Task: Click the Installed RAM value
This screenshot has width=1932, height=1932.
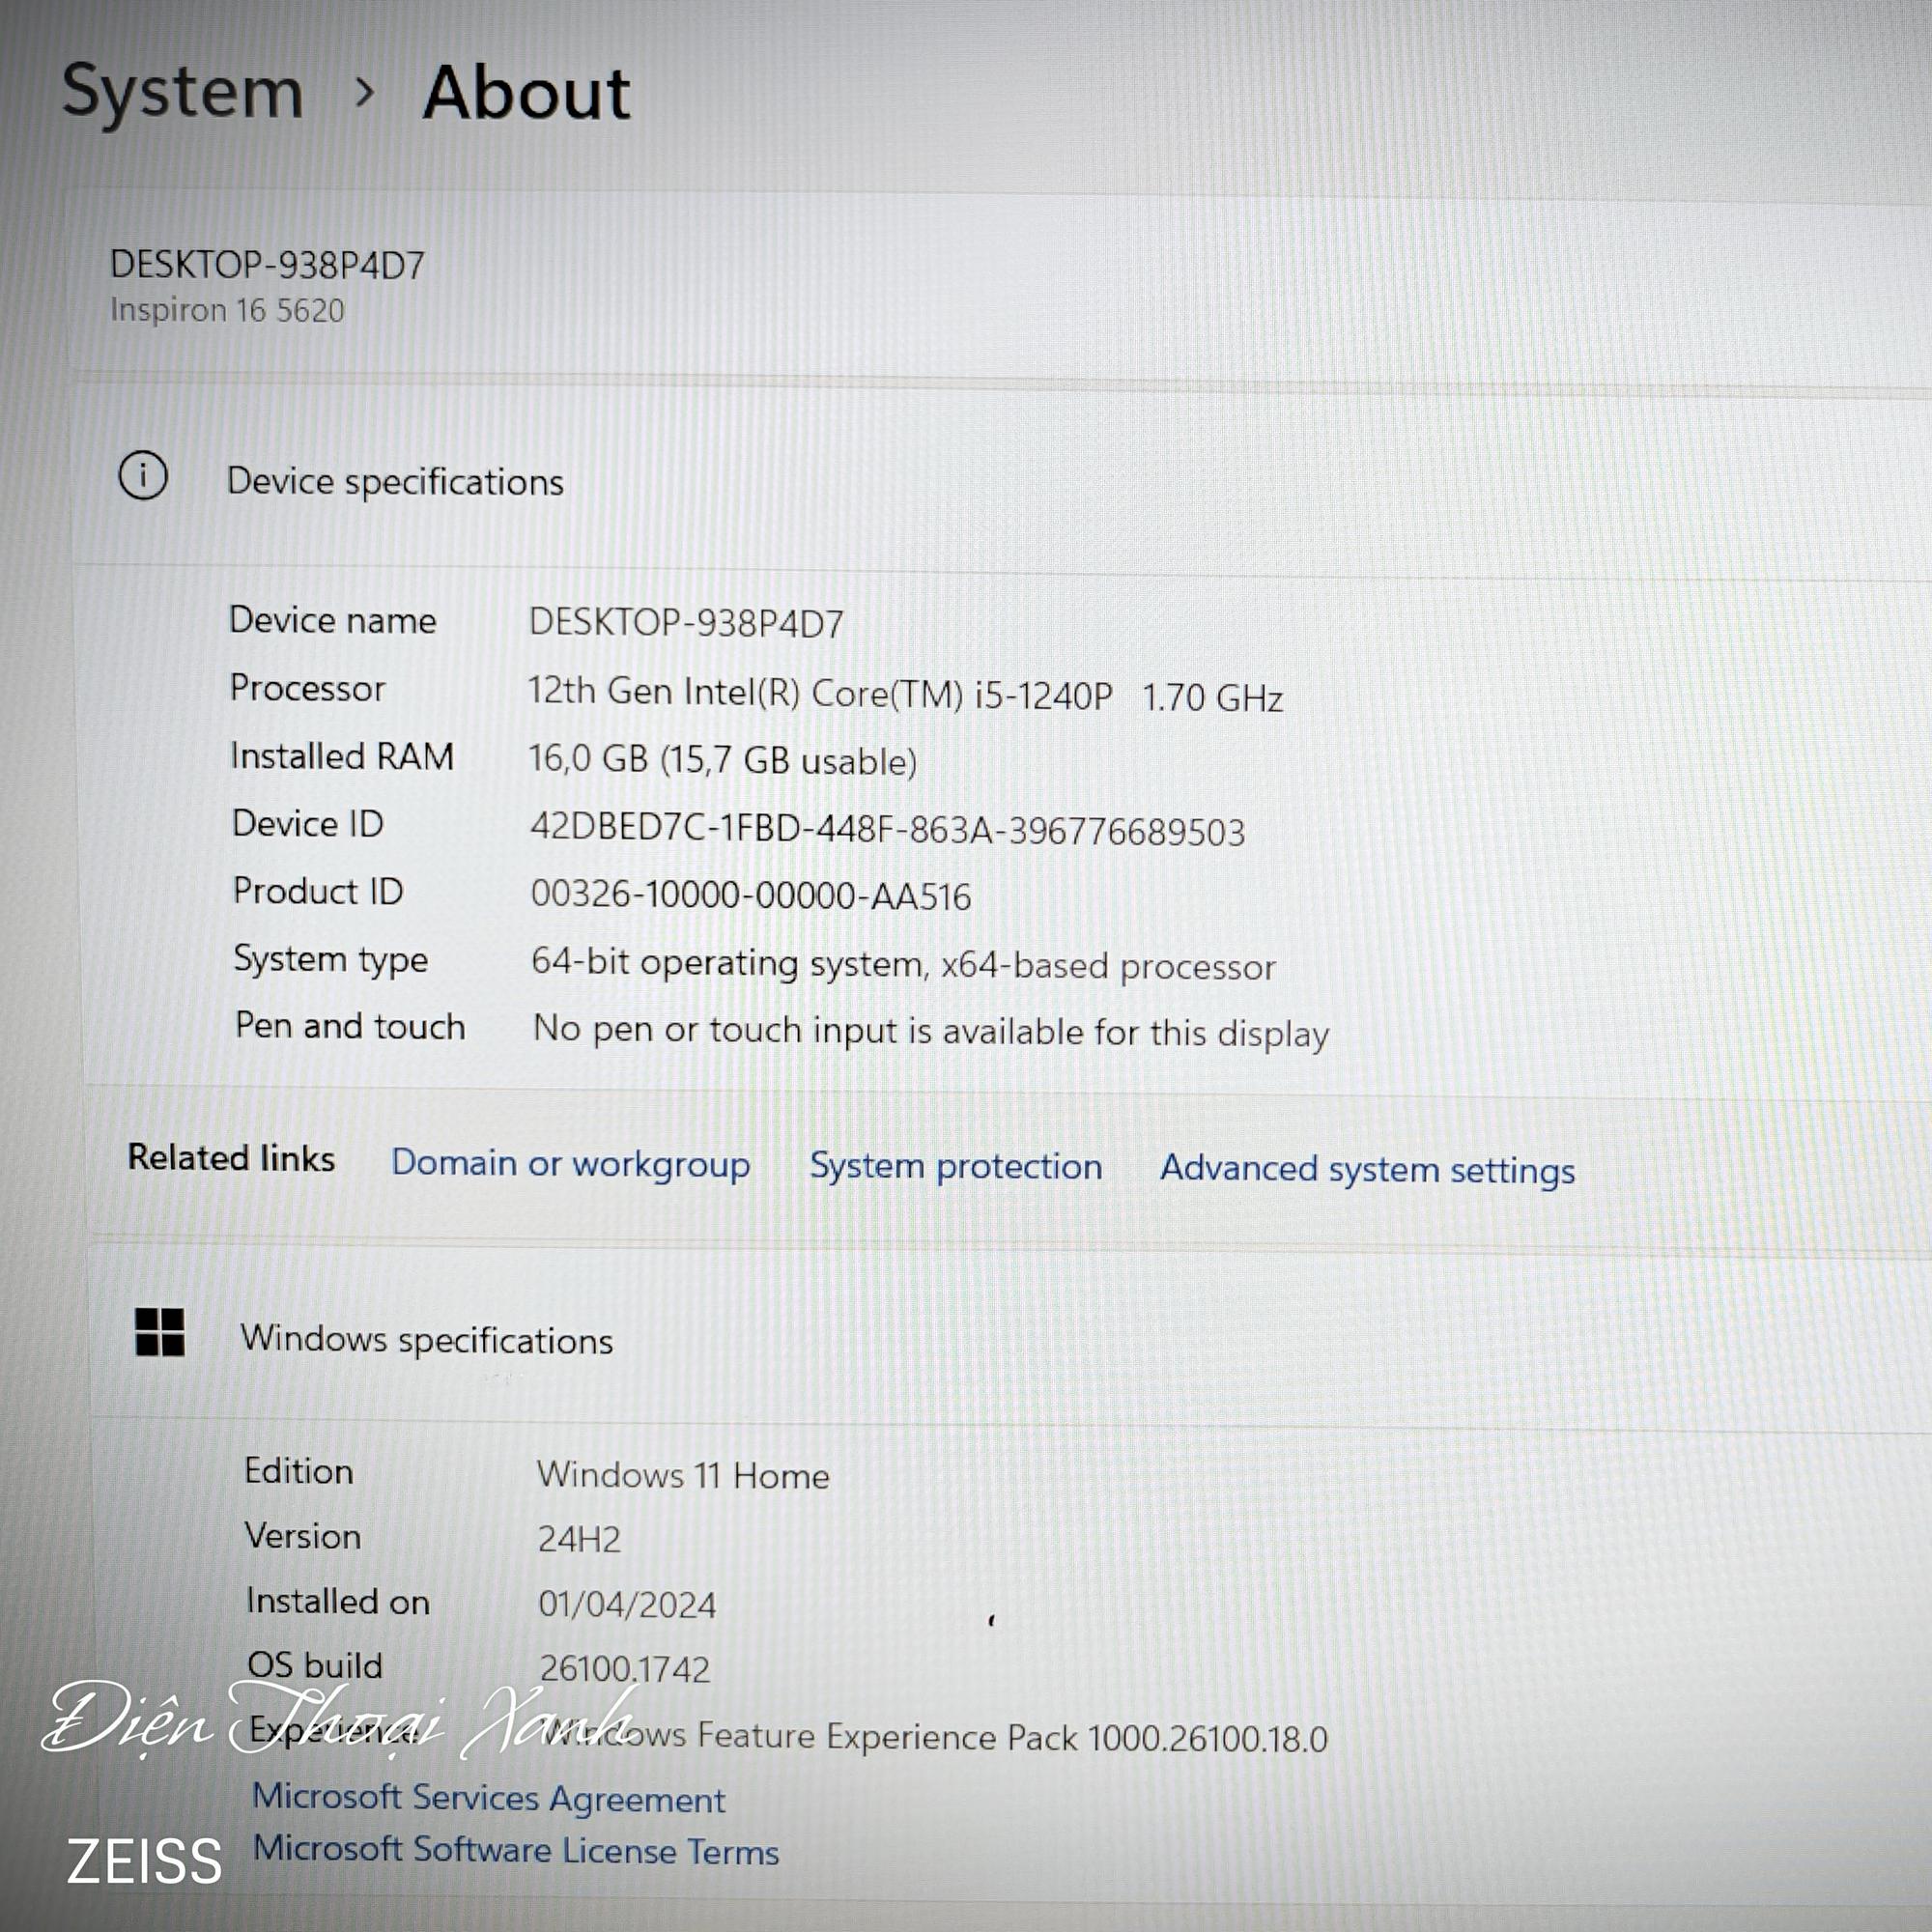Action: click(722, 760)
